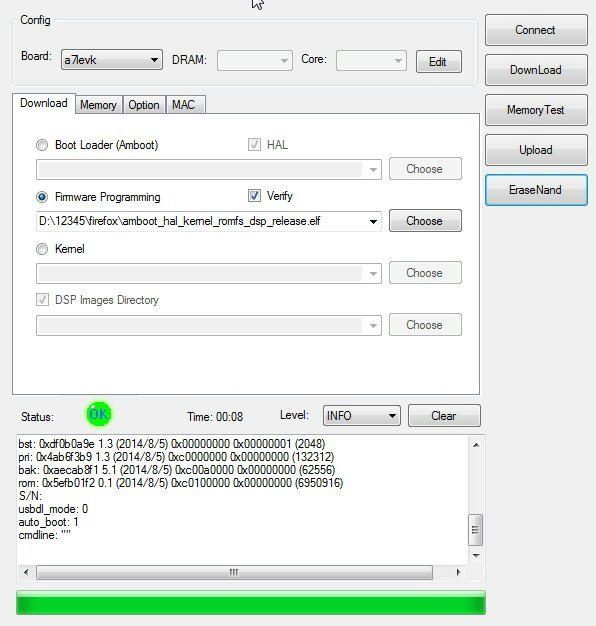Click the Upload button

click(536, 150)
